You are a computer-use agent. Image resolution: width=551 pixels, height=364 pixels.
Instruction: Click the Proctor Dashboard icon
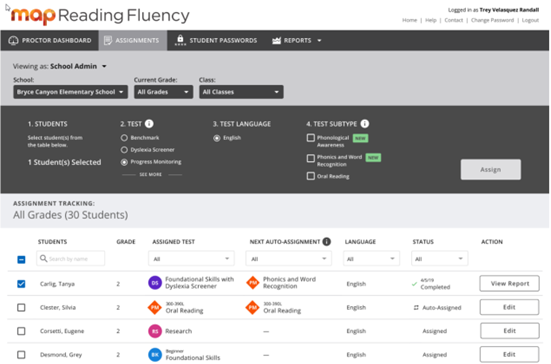13,40
